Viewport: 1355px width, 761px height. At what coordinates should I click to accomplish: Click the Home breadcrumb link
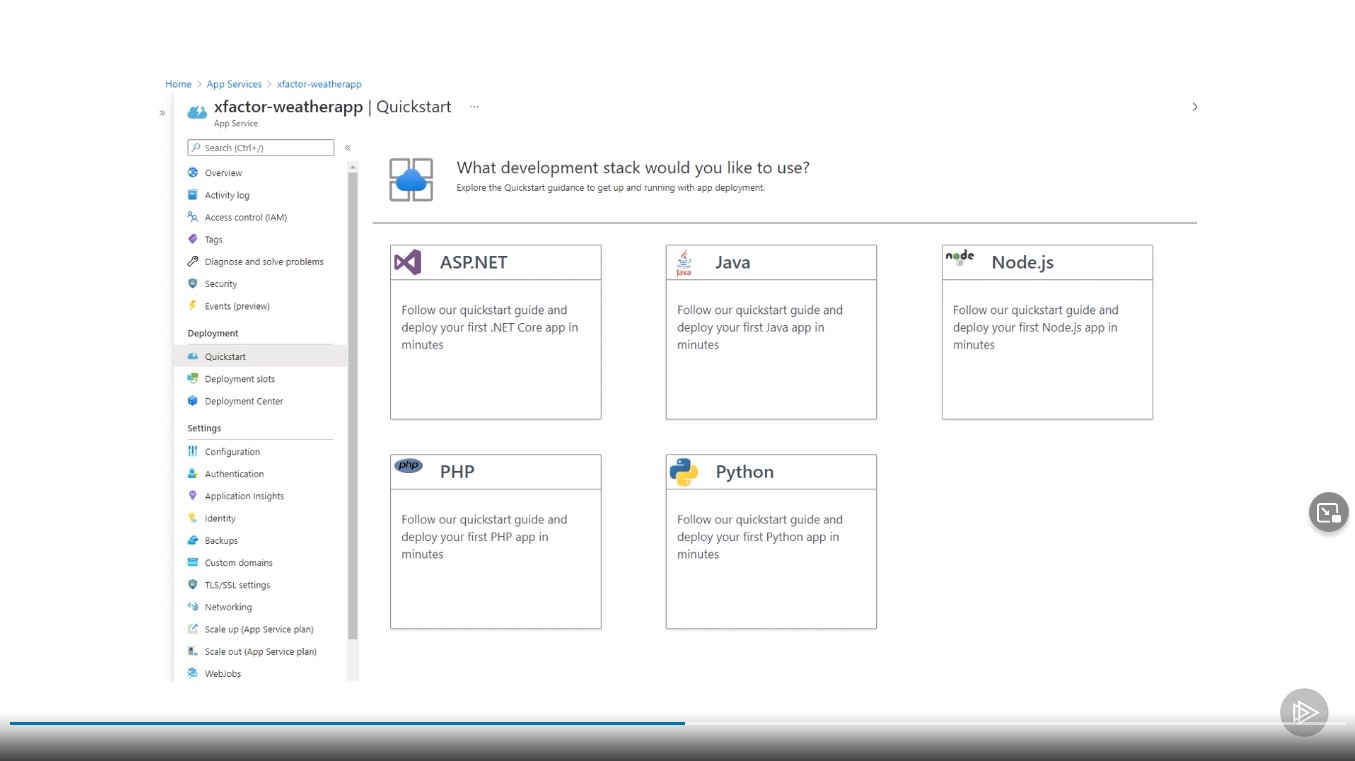[178, 84]
